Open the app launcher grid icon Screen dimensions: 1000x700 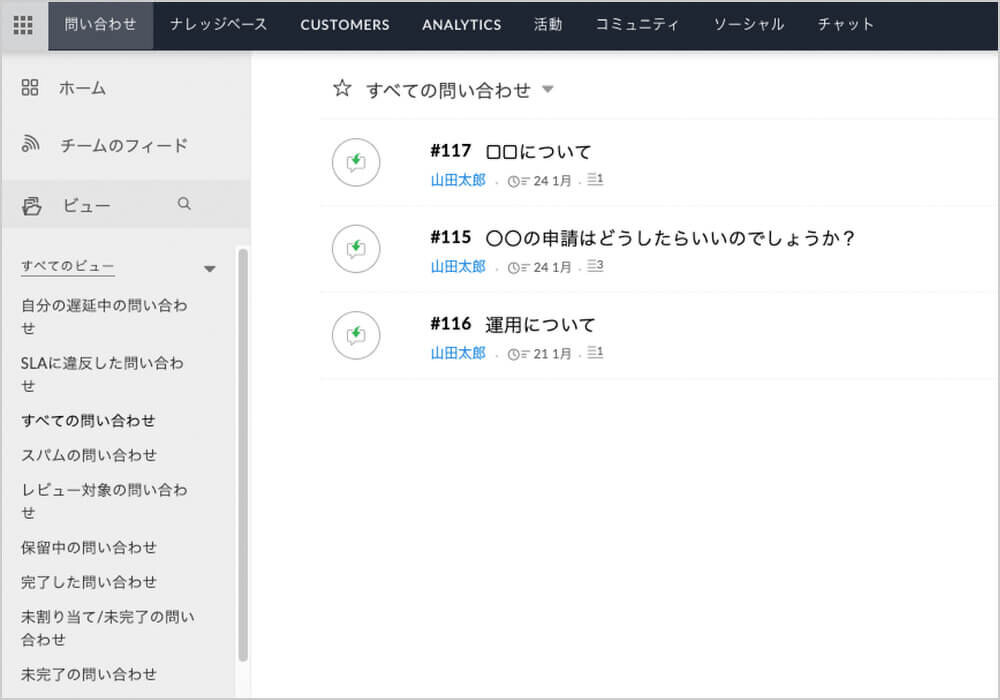pos(23,25)
